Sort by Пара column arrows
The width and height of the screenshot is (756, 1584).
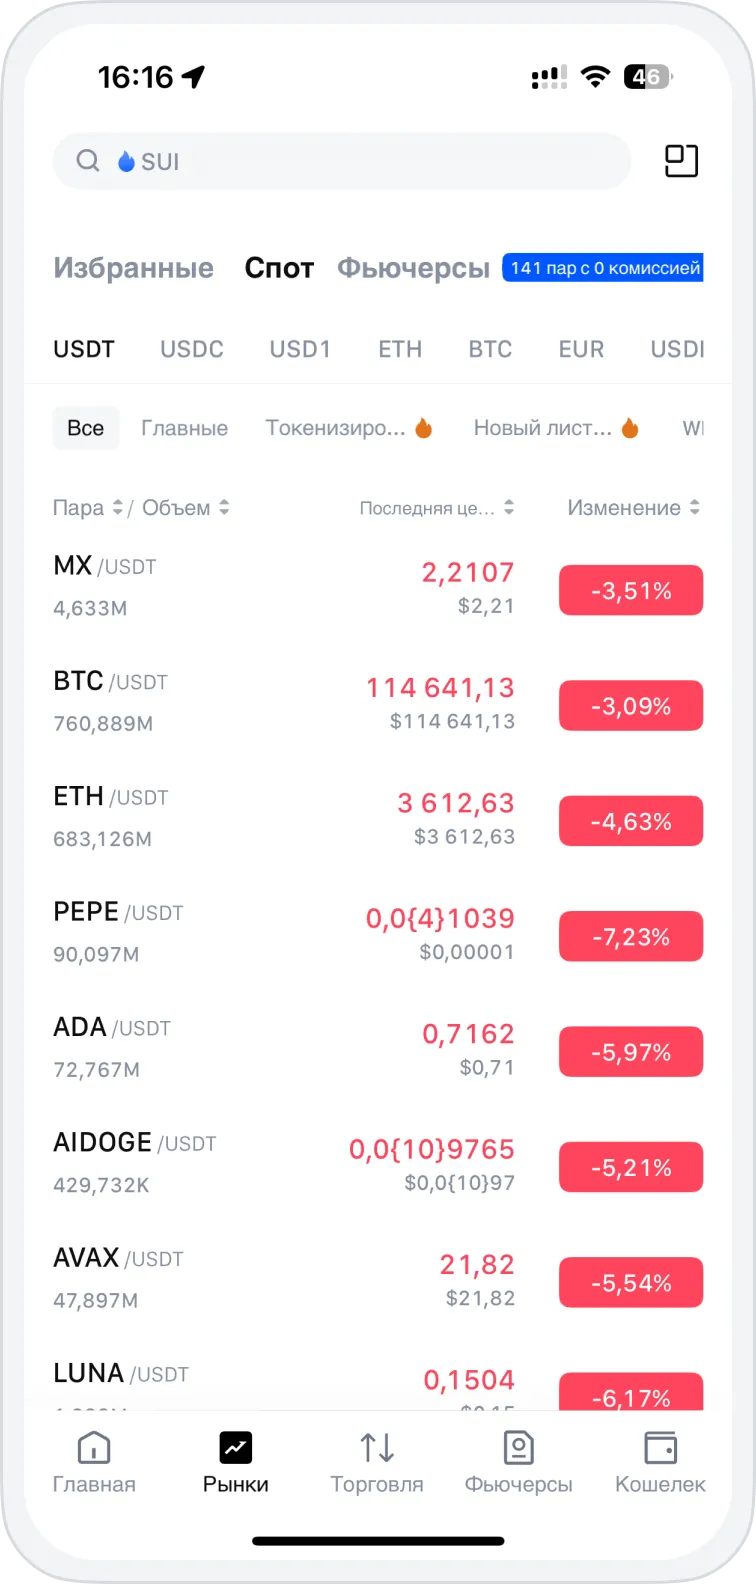(x=117, y=508)
